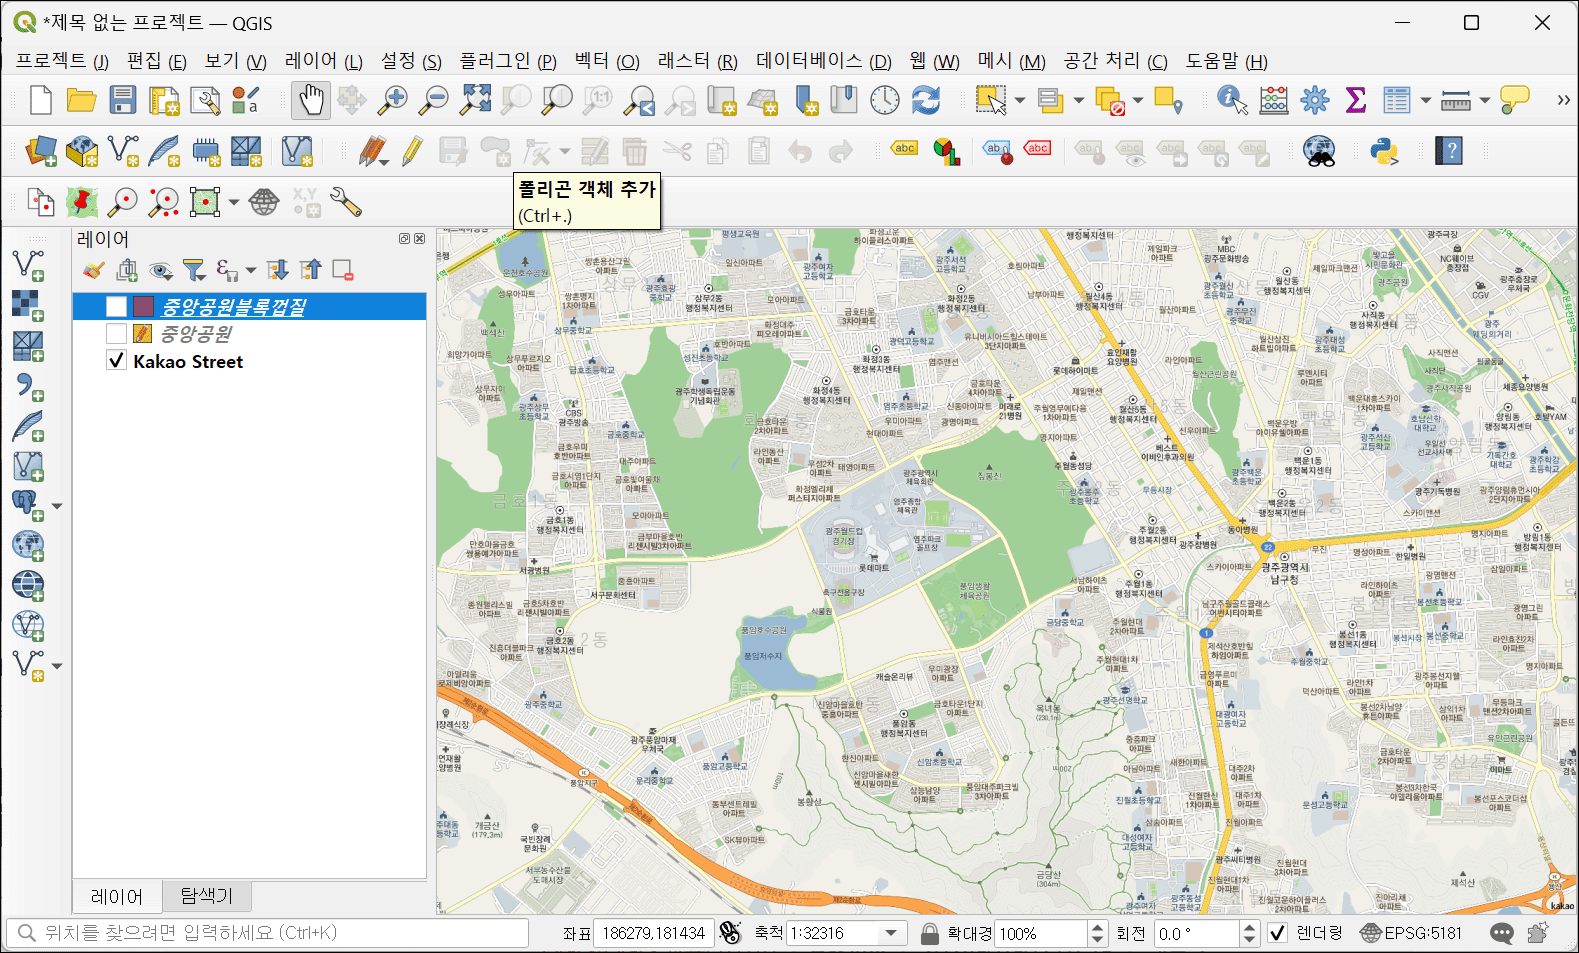The height and width of the screenshot is (953, 1579).
Task: Expand the filter by expression dropdown in Layers panel
Action: [x=251, y=270]
